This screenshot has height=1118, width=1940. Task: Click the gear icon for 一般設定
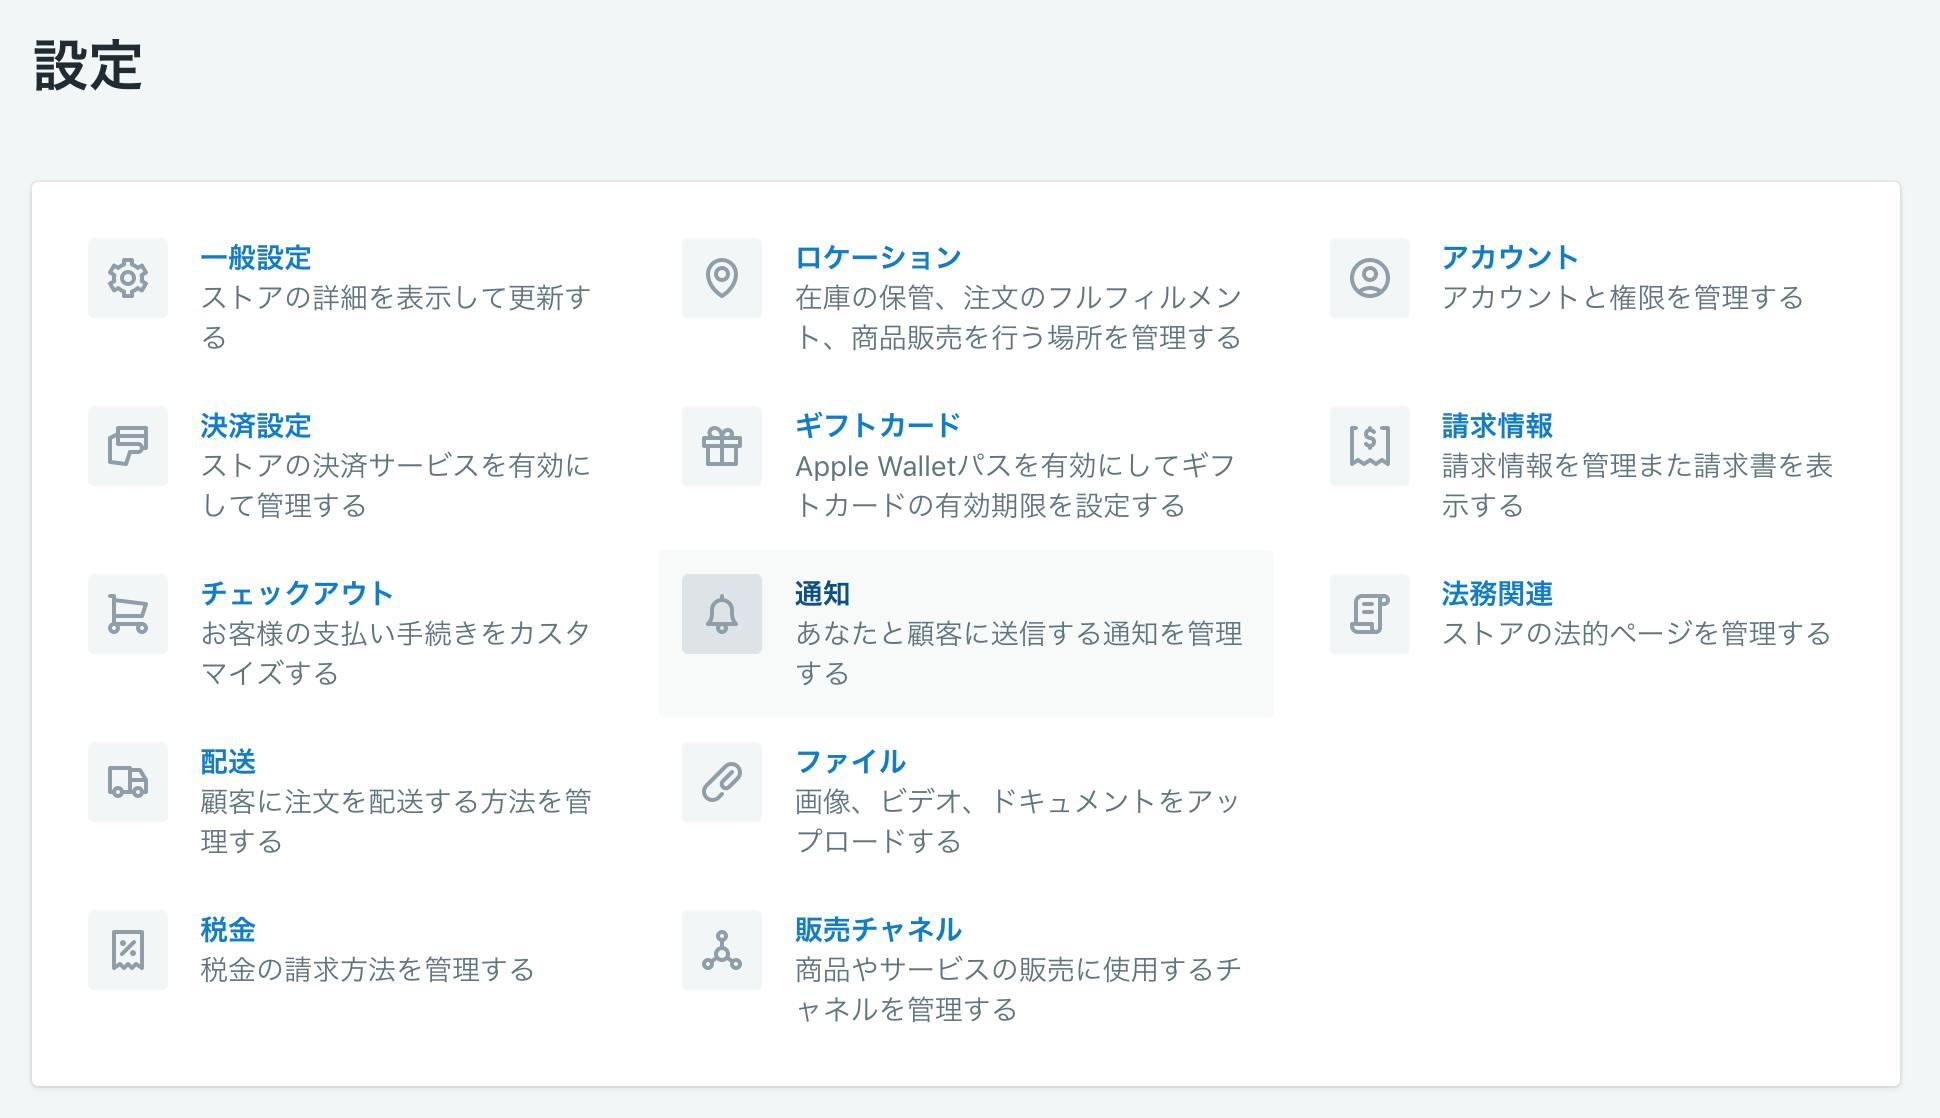tap(127, 278)
